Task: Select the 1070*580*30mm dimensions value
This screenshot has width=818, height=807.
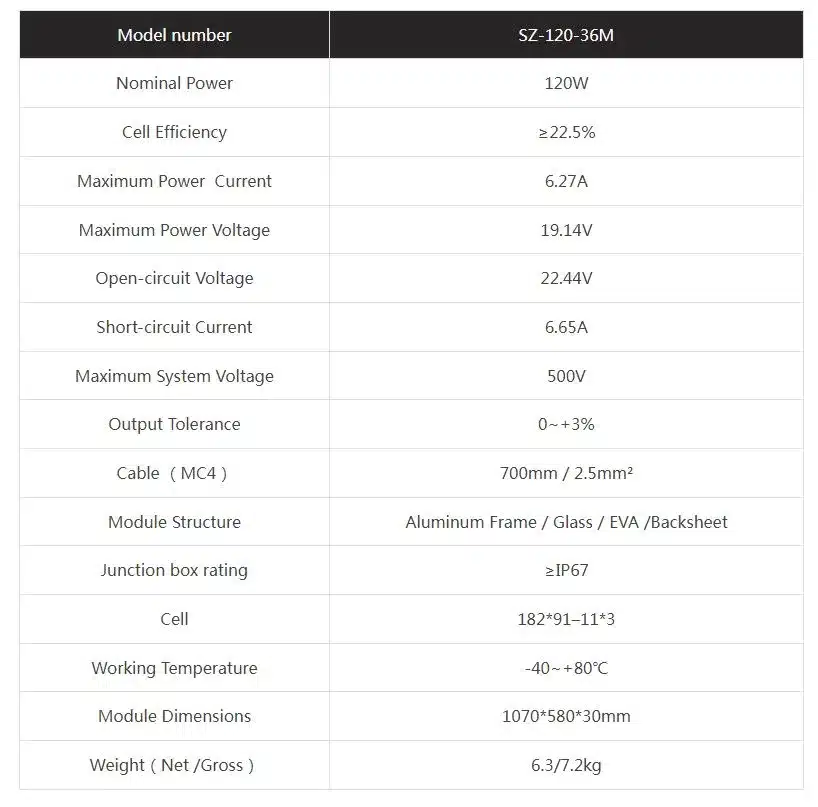Action: click(x=566, y=716)
